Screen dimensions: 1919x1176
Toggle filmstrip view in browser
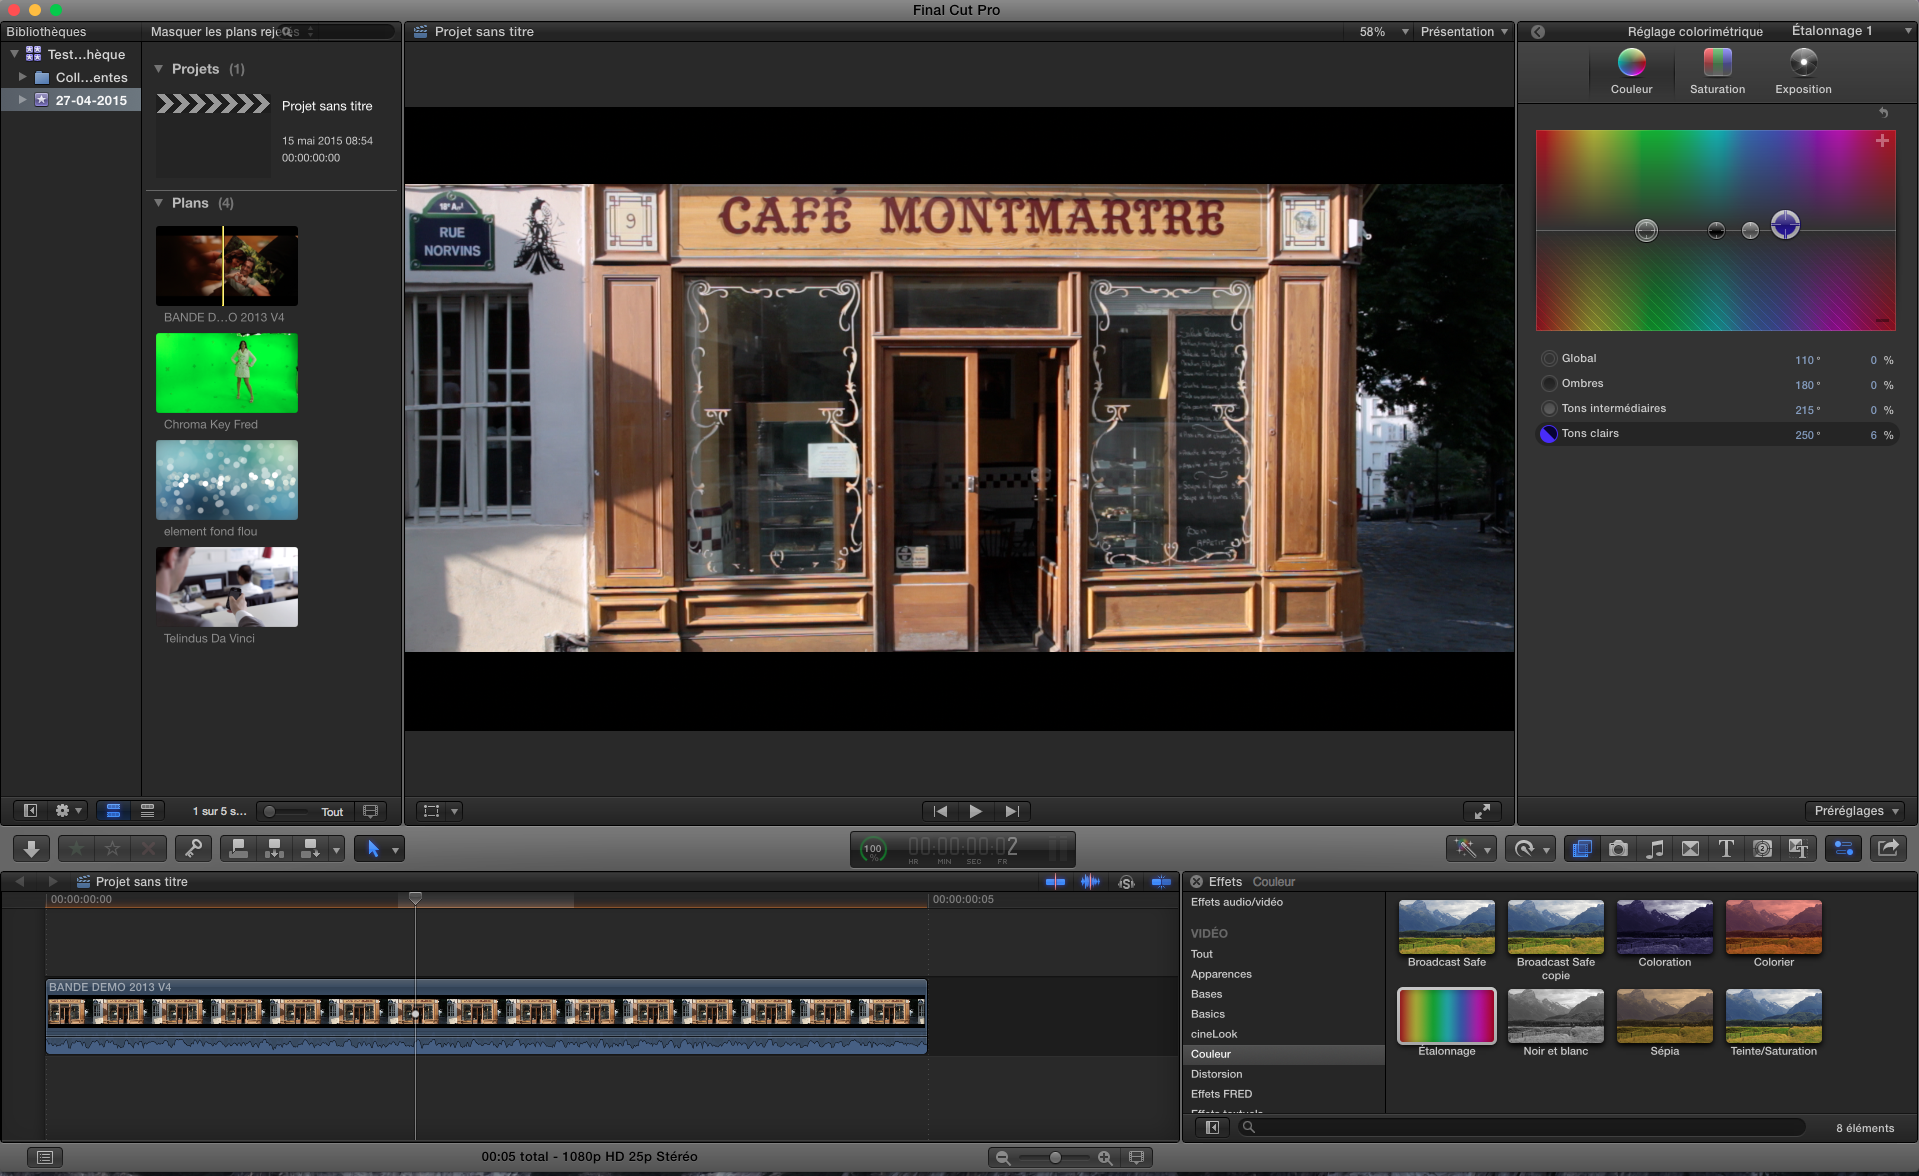(113, 811)
